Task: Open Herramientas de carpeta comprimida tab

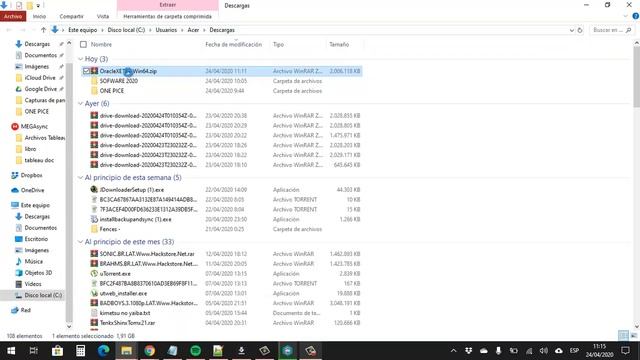Action: tap(167, 16)
